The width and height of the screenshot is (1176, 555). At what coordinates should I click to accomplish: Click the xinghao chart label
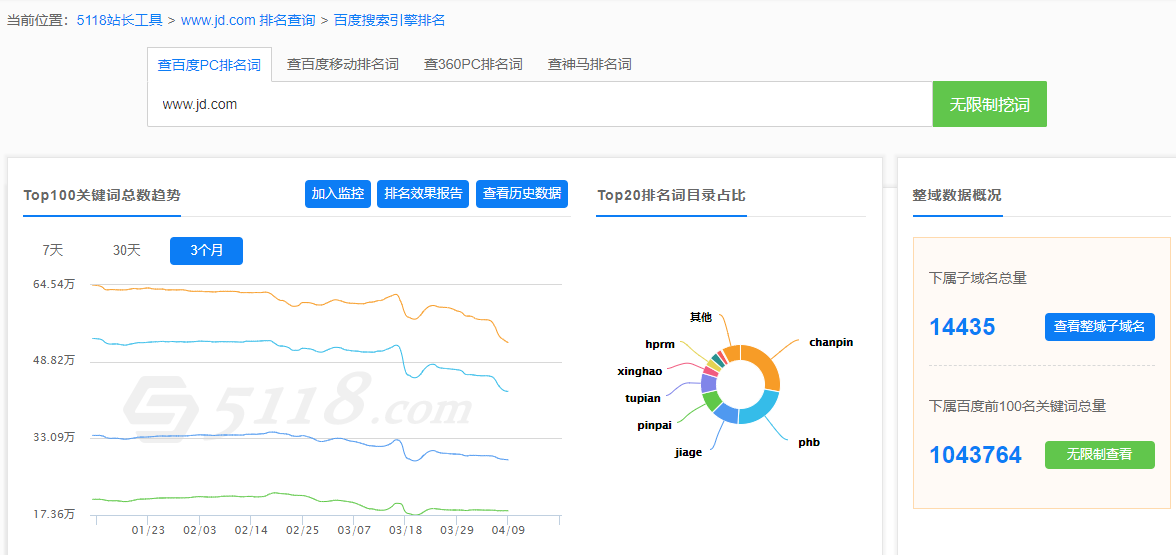click(x=640, y=371)
